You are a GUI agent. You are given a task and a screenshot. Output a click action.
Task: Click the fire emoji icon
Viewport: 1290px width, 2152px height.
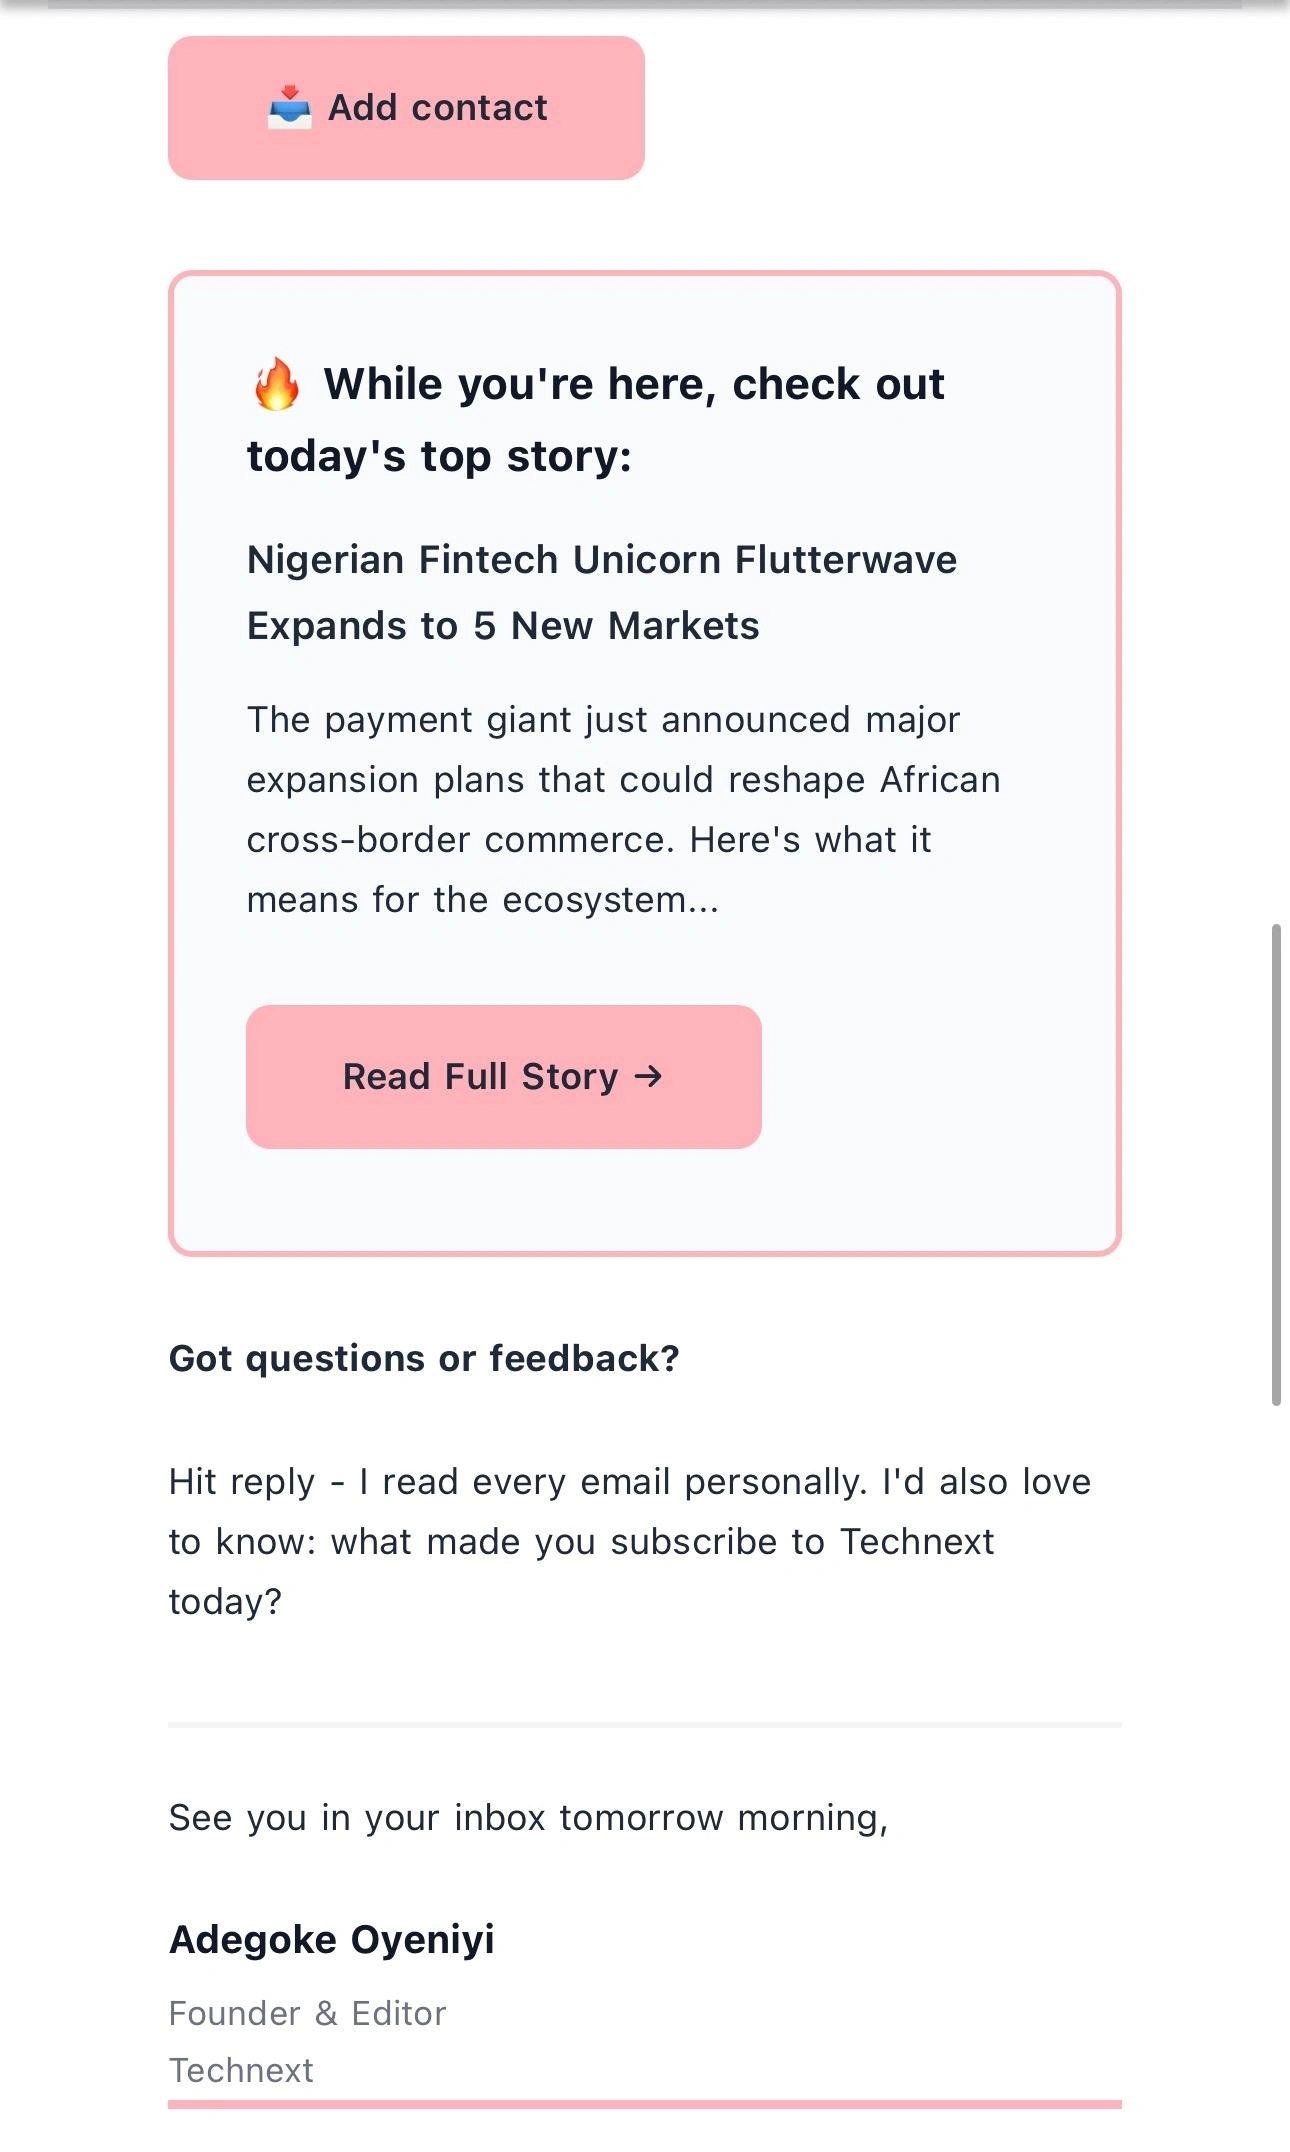tap(276, 385)
